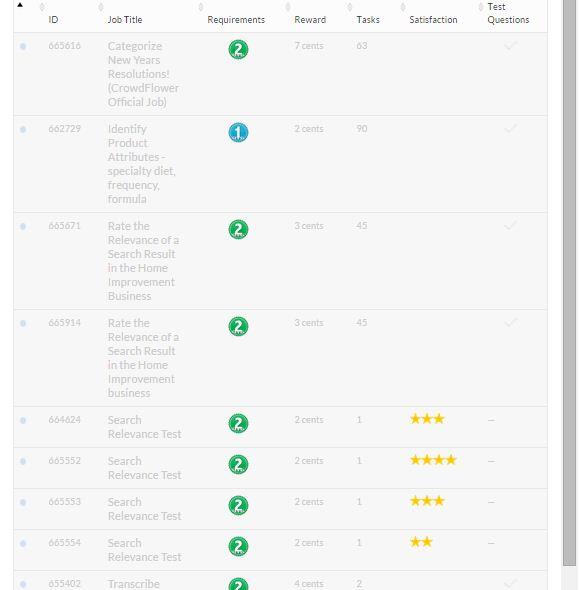Click level 2 badge for job 665671

(x=238, y=230)
